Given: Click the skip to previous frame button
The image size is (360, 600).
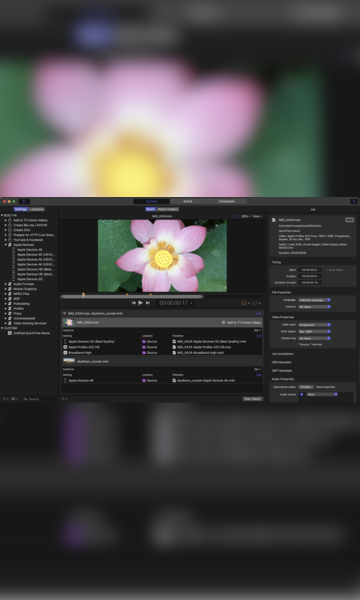Looking at the screenshot, I should pos(134,303).
